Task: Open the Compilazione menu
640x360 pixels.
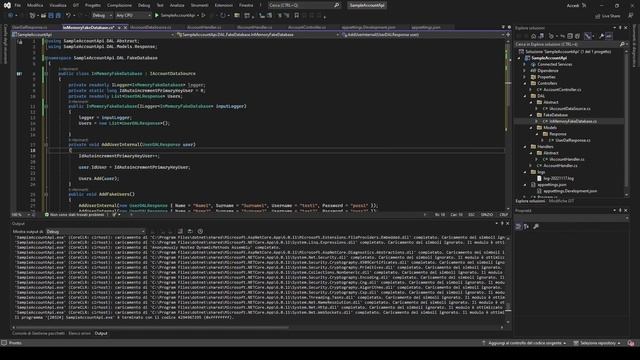Action: pyautogui.click(x=119, y=5)
